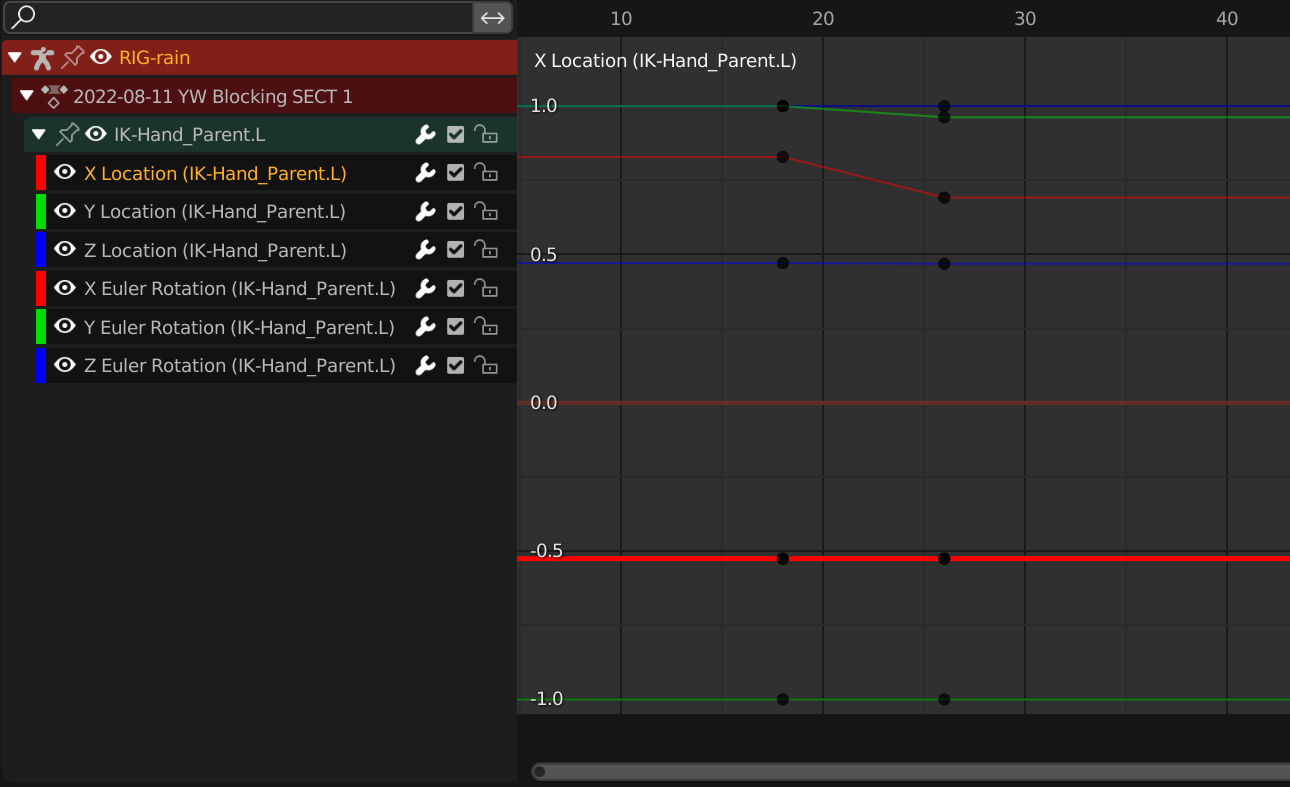Click wrench icon on X Euler Rotation row
Viewport: 1290px width, 787px height.
pos(425,289)
